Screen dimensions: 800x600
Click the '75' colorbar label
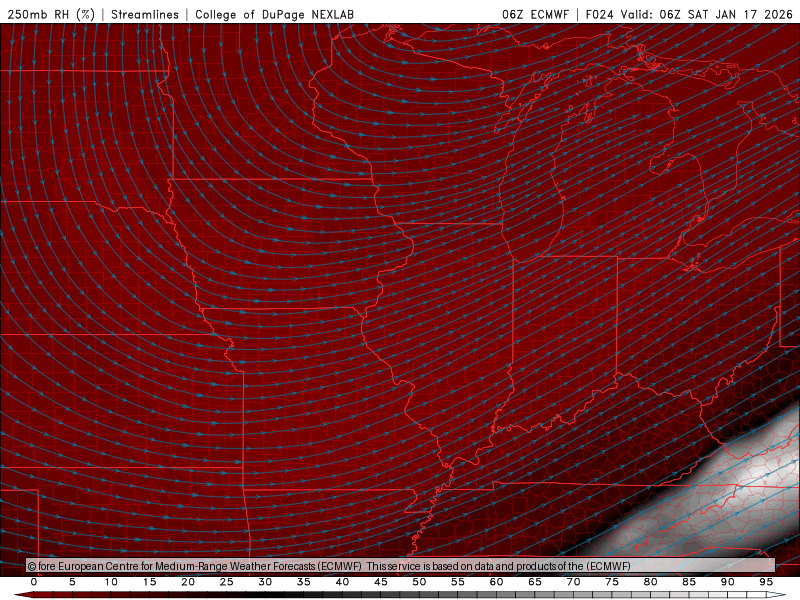coord(612,582)
